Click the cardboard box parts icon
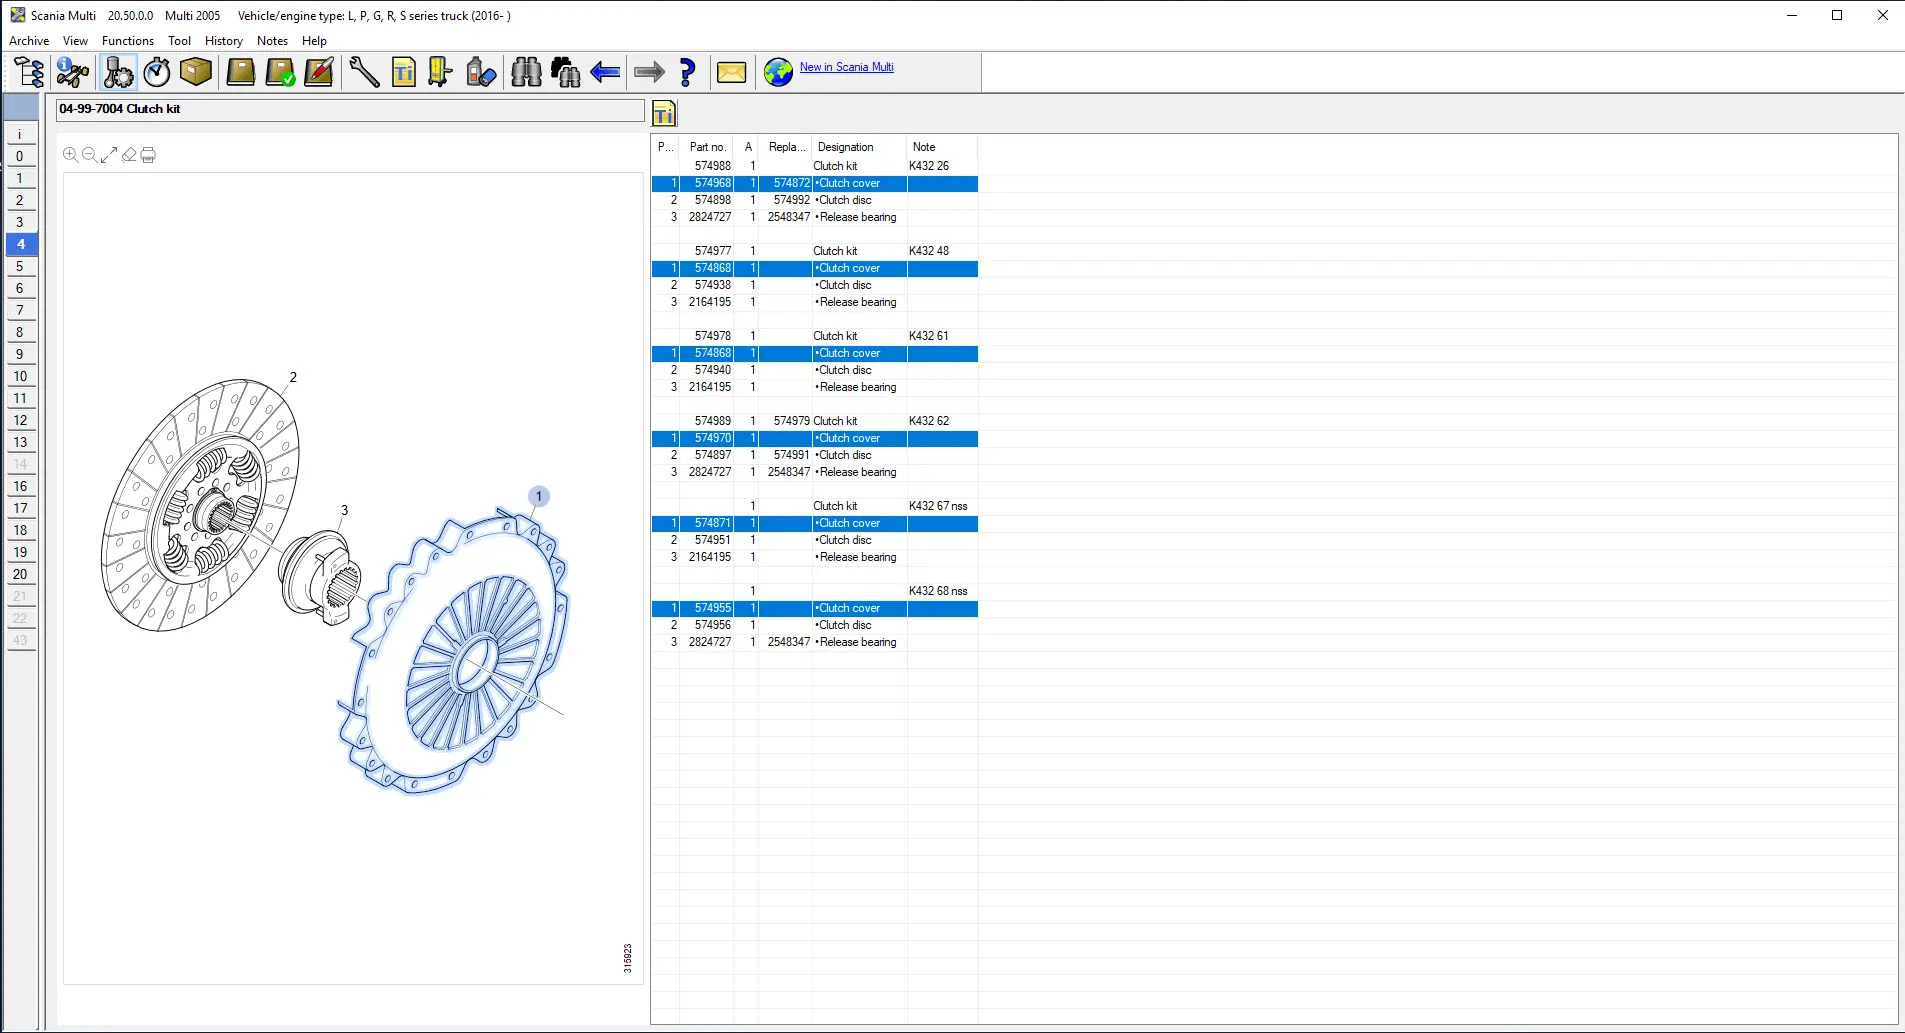This screenshot has height=1033, width=1905. coord(196,72)
